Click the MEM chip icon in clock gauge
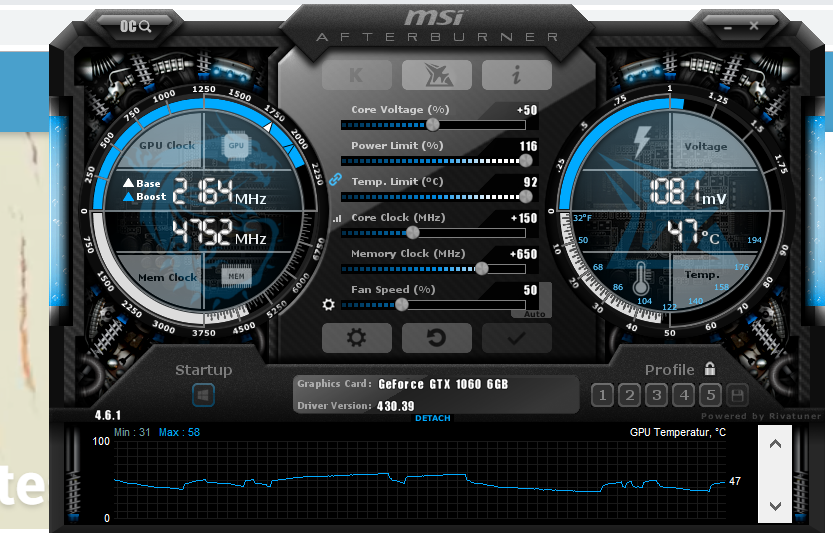 click(236, 276)
